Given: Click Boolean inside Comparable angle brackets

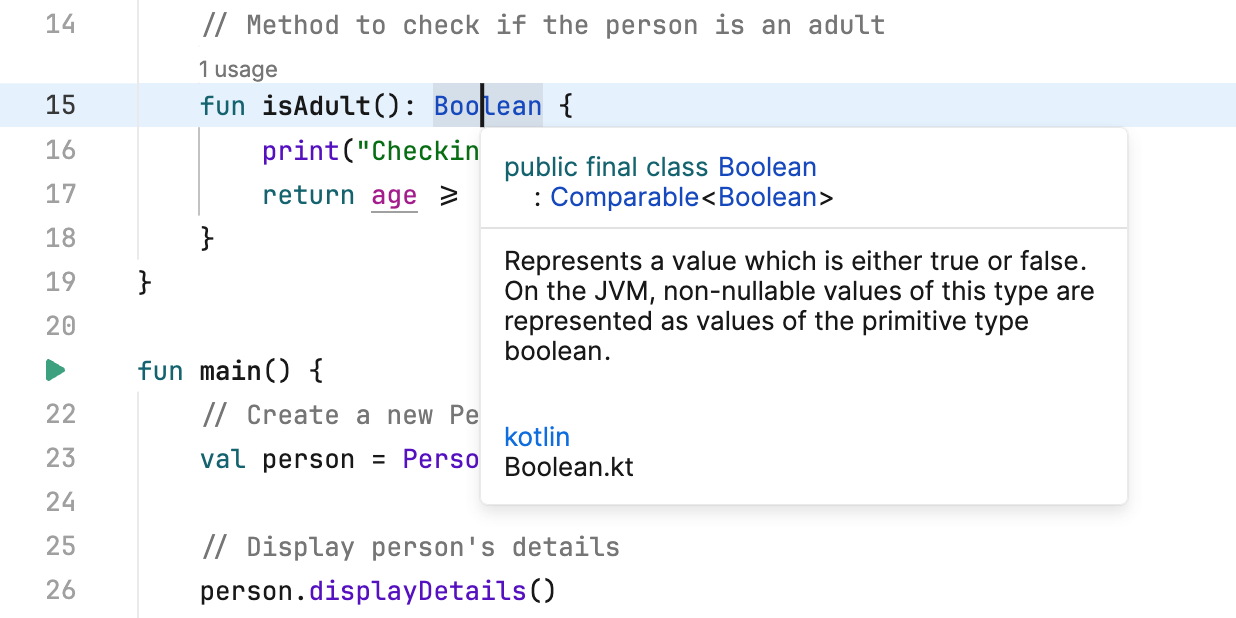Looking at the screenshot, I should 767,197.
